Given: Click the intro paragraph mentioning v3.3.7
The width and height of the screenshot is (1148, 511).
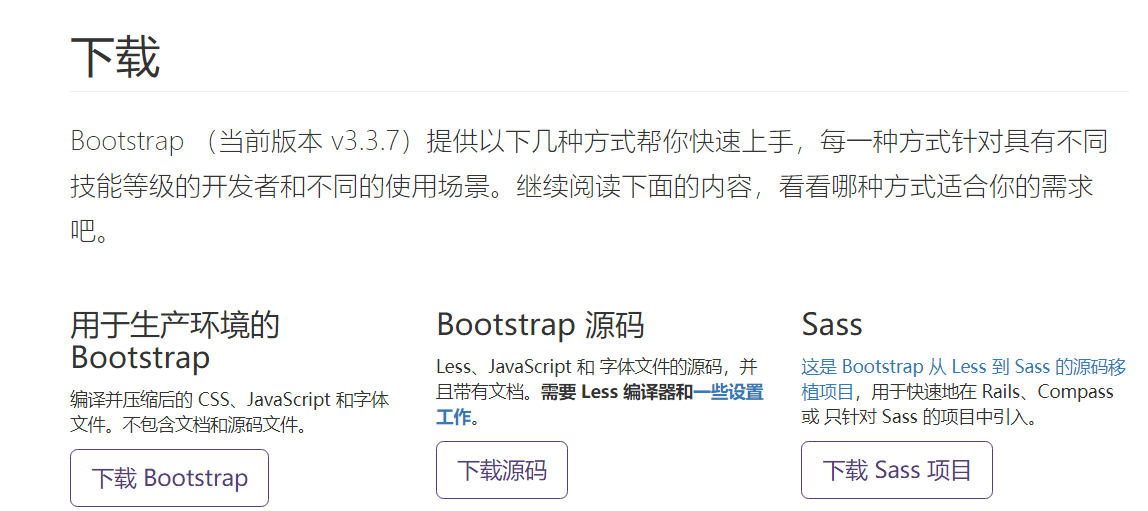Looking at the screenshot, I should point(589,187).
